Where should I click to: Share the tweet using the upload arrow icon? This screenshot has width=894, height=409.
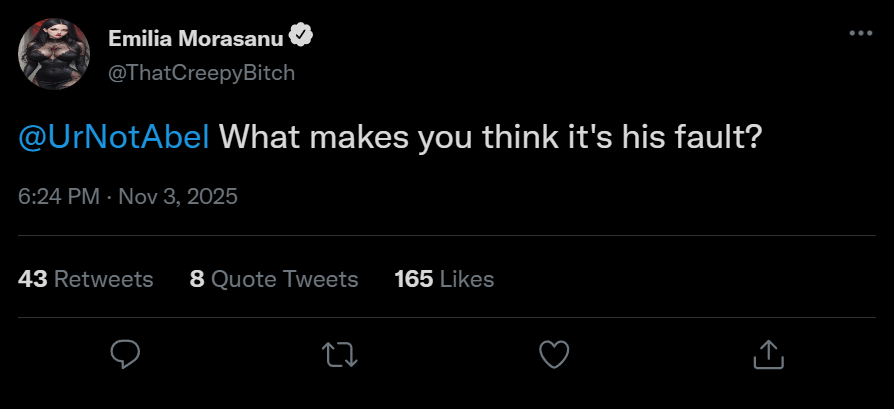click(767, 353)
